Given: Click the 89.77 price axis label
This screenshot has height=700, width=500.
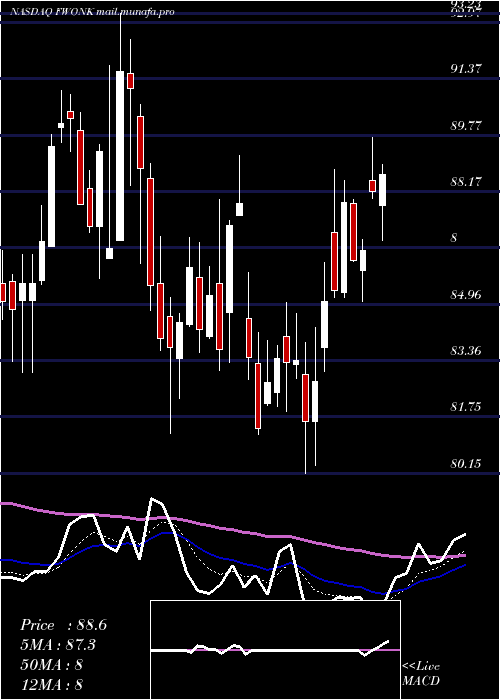Looking at the screenshot, I should 467,125.
